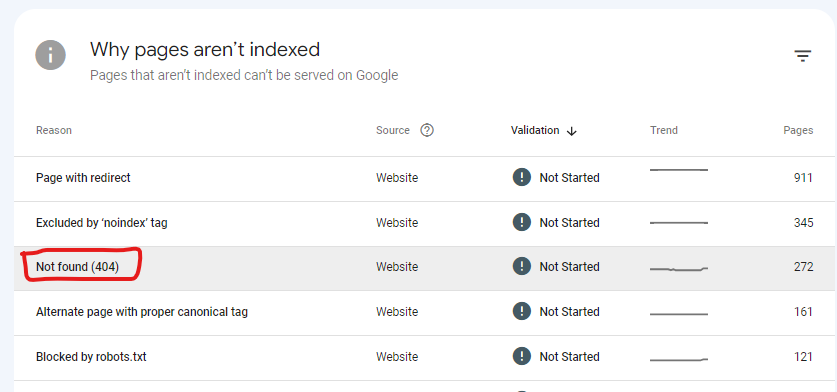Click Not Started status for Page with redirect
The image size is (837, 392).
569,178
